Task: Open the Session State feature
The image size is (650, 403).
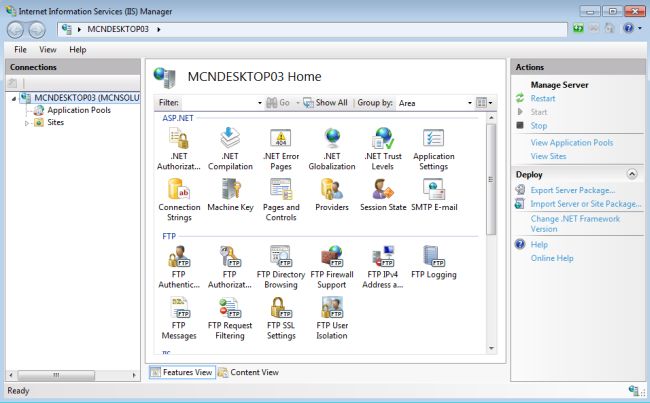Action: pos(383,196)
